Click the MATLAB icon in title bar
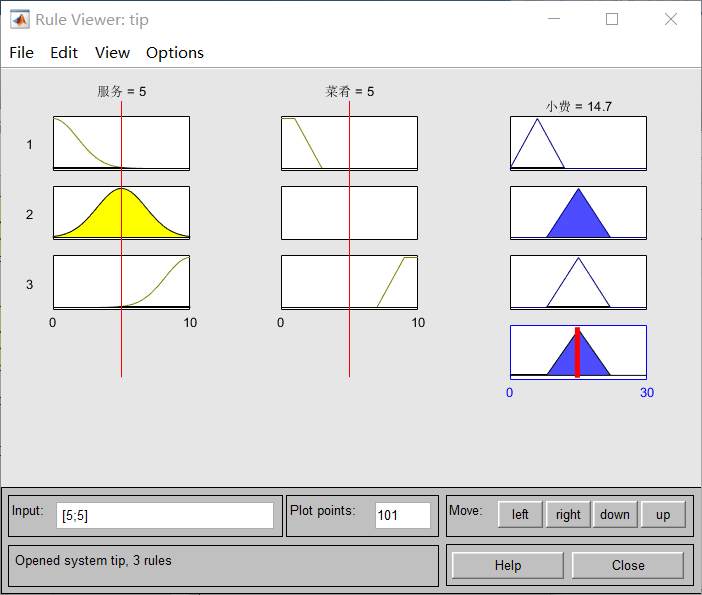Image resolution: width=702 pixels, height=595 pixels. point(20,20)
